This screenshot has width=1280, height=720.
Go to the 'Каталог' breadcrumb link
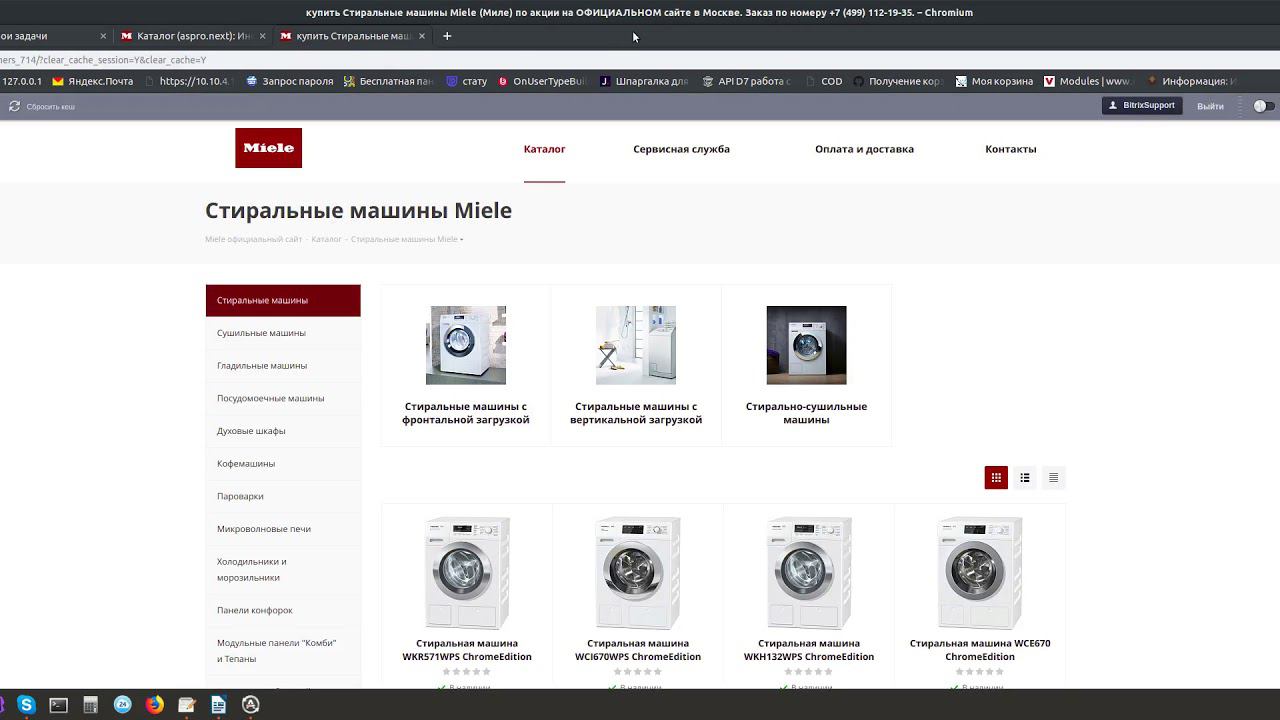pyautogui.click(x=326, y=240)
